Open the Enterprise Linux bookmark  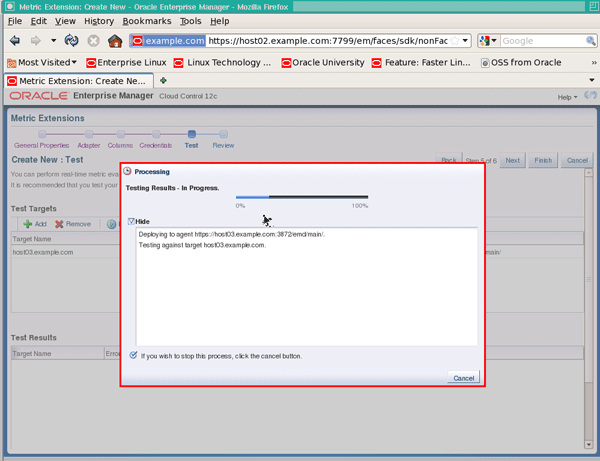pyautogui.click(x=126, y=62)
